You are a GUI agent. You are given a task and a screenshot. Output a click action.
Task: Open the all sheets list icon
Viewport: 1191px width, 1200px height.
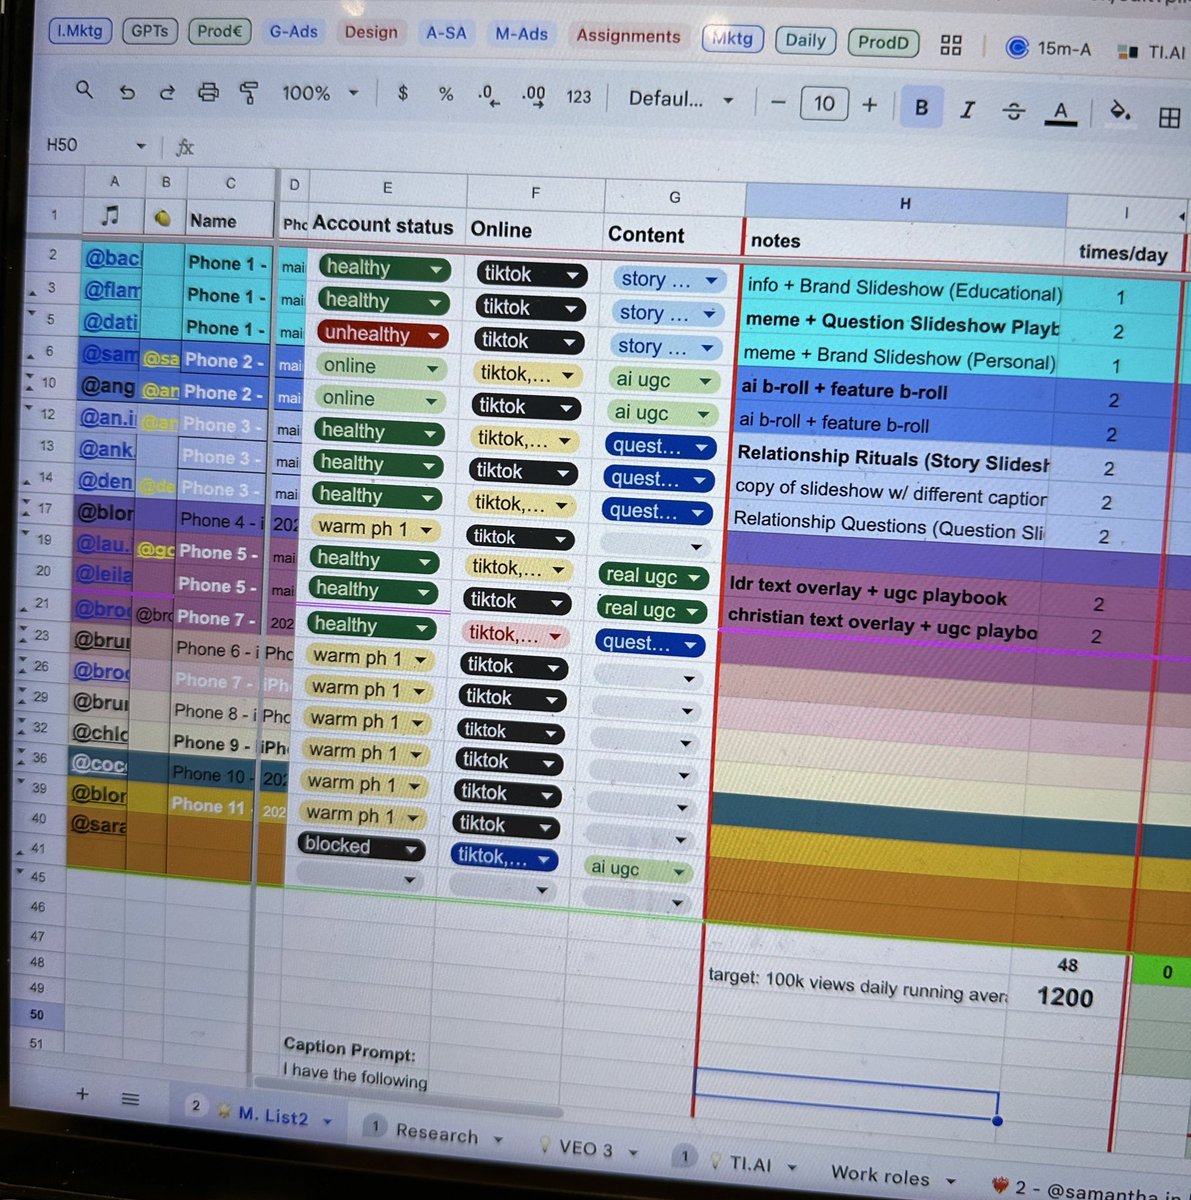coord(130,1098)
